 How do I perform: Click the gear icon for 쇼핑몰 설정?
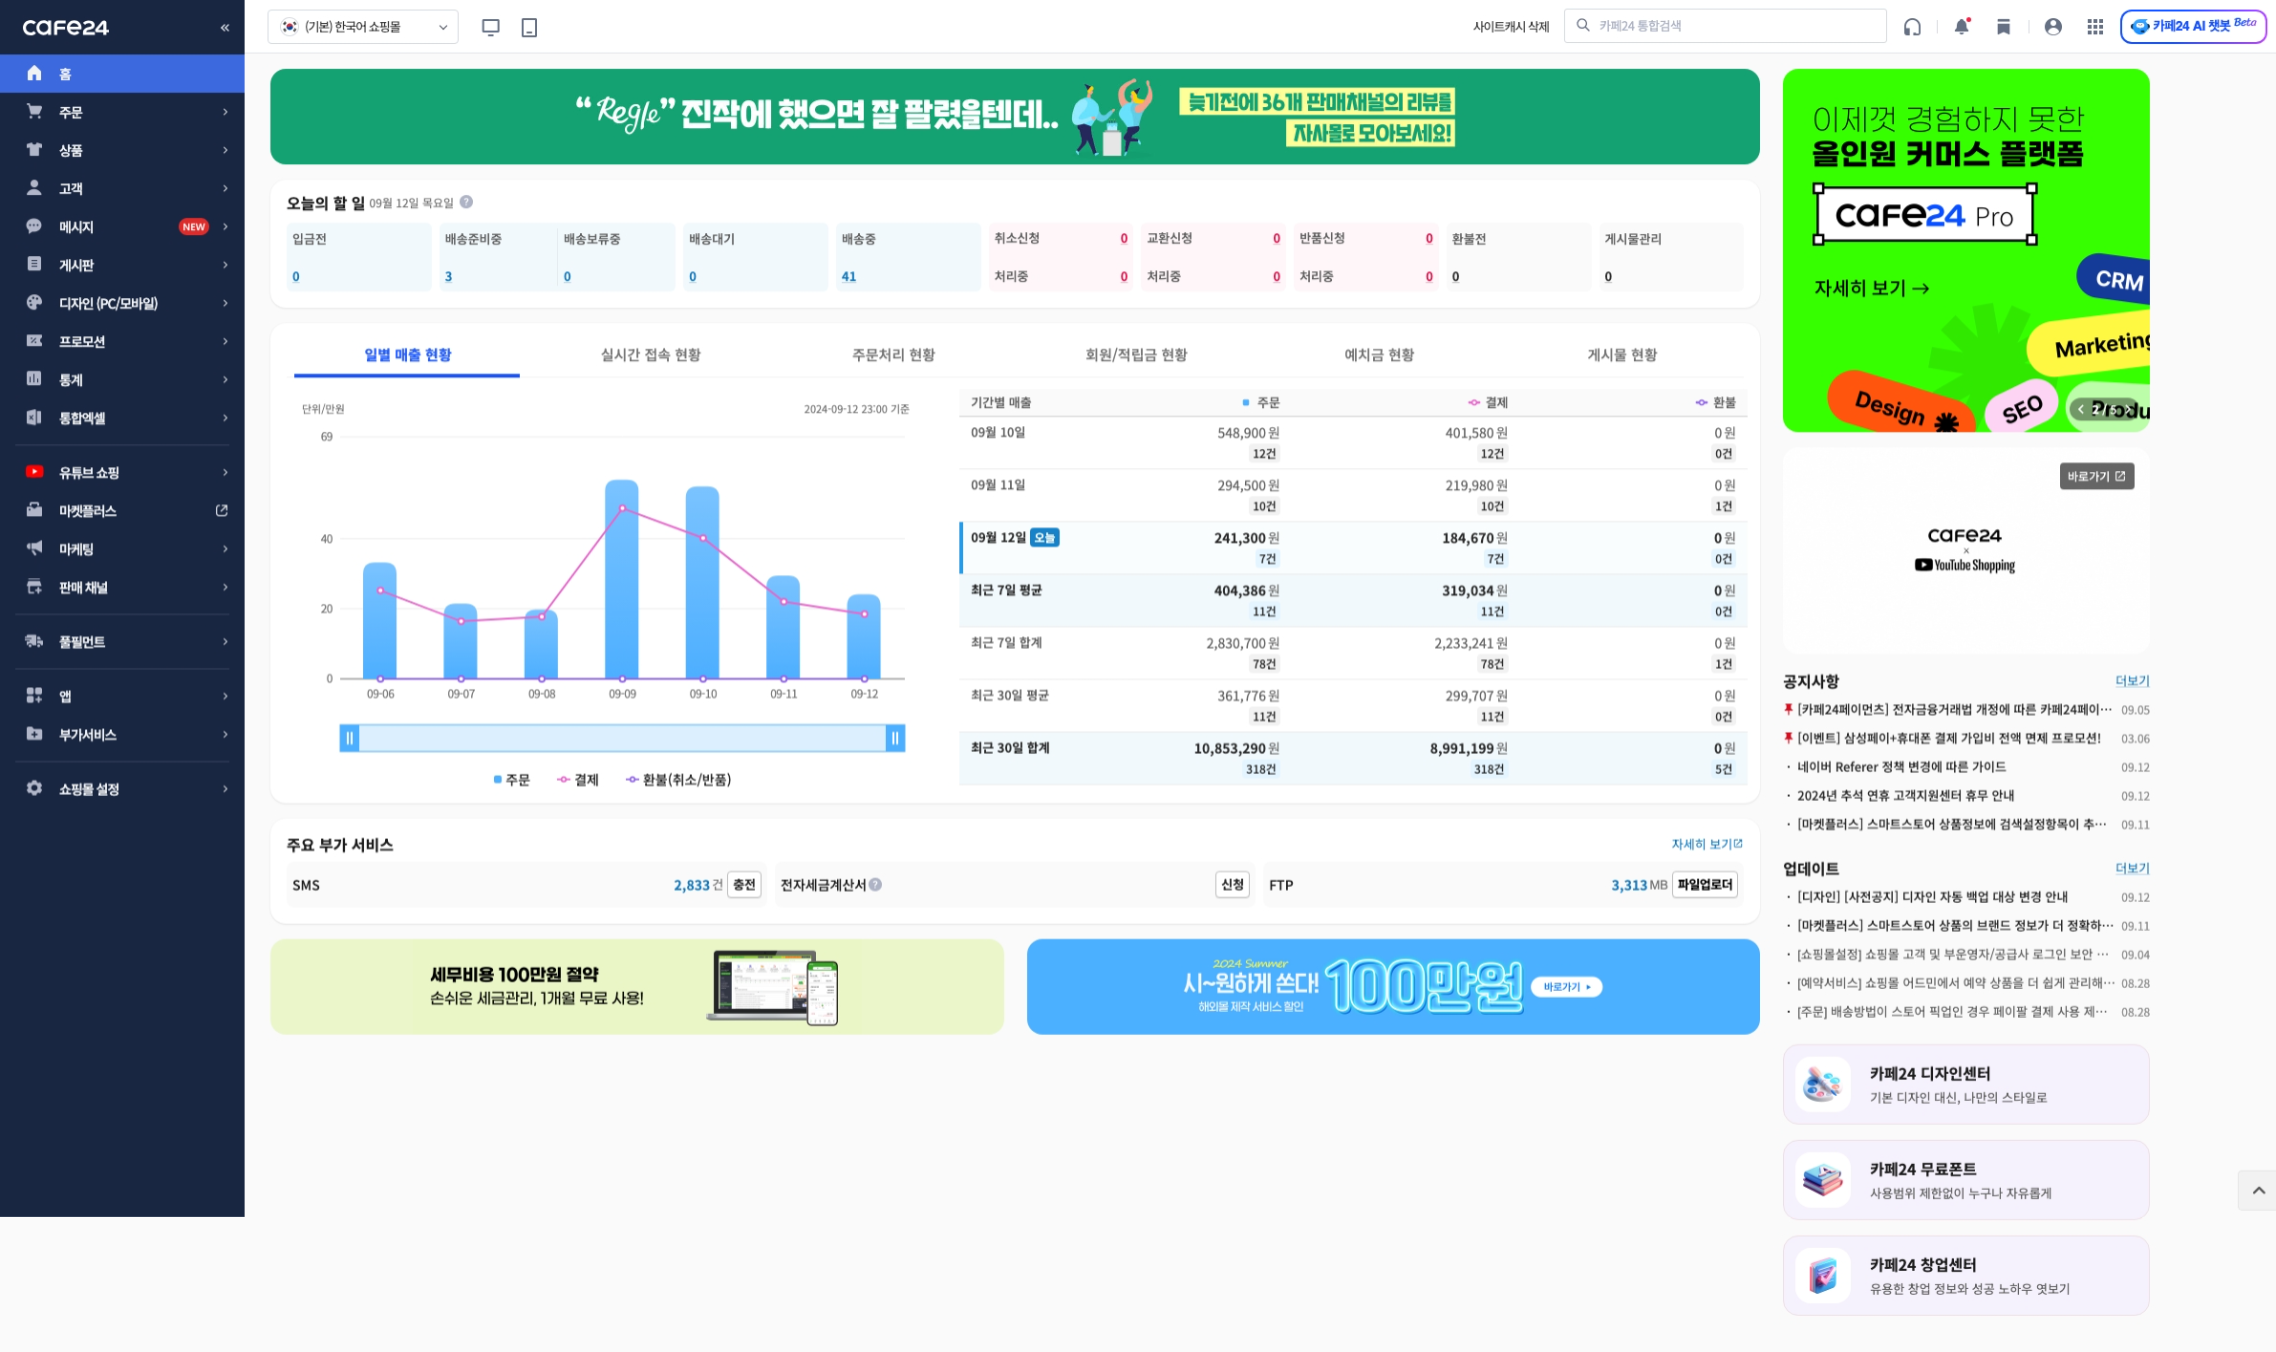point(34,788)
